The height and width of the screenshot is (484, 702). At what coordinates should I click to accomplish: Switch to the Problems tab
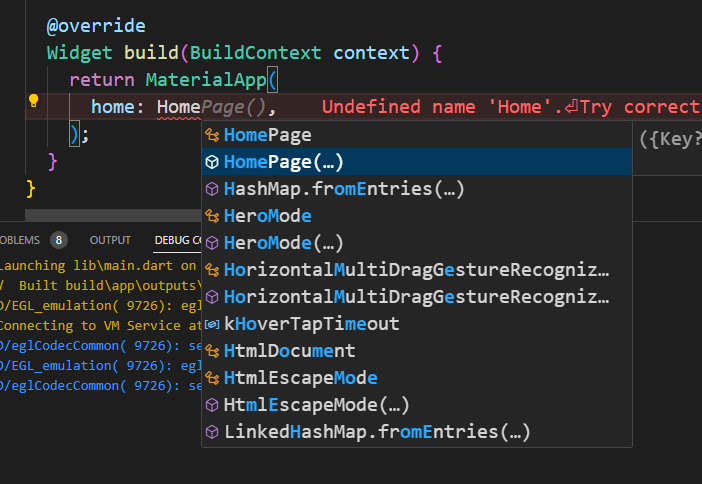tap(20, 240)
